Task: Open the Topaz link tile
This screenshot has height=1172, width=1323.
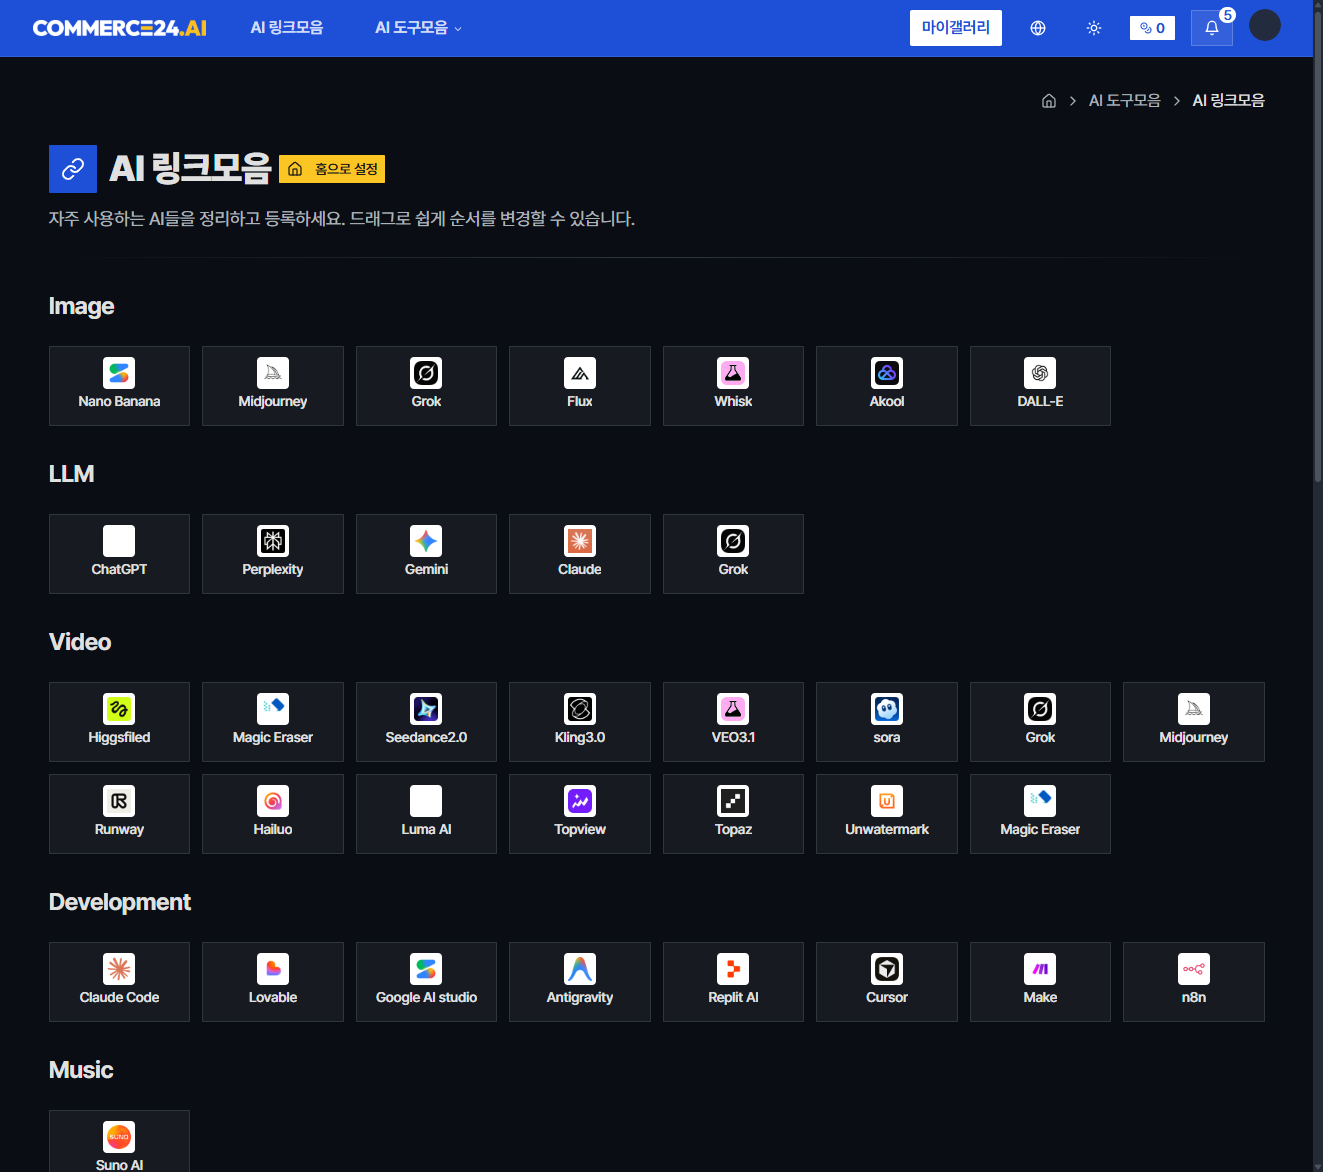Action: tap(733, 814)
